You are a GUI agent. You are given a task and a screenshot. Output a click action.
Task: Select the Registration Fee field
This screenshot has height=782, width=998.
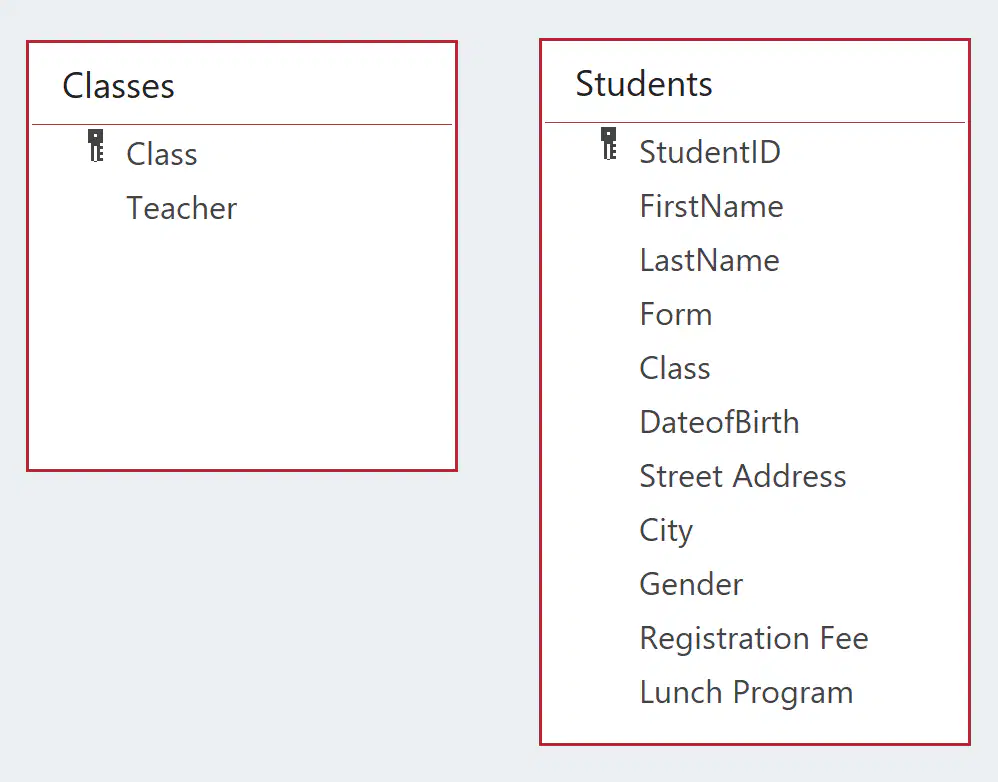754,639
